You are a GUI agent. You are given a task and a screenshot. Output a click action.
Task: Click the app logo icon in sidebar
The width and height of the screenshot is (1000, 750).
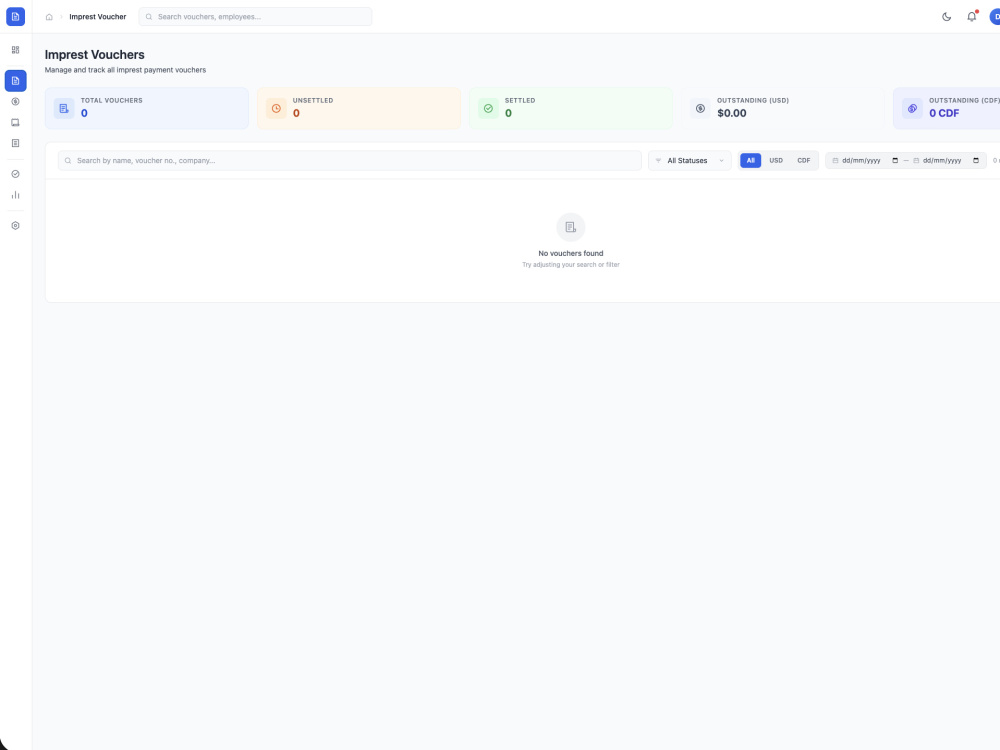tap(15, 17)
